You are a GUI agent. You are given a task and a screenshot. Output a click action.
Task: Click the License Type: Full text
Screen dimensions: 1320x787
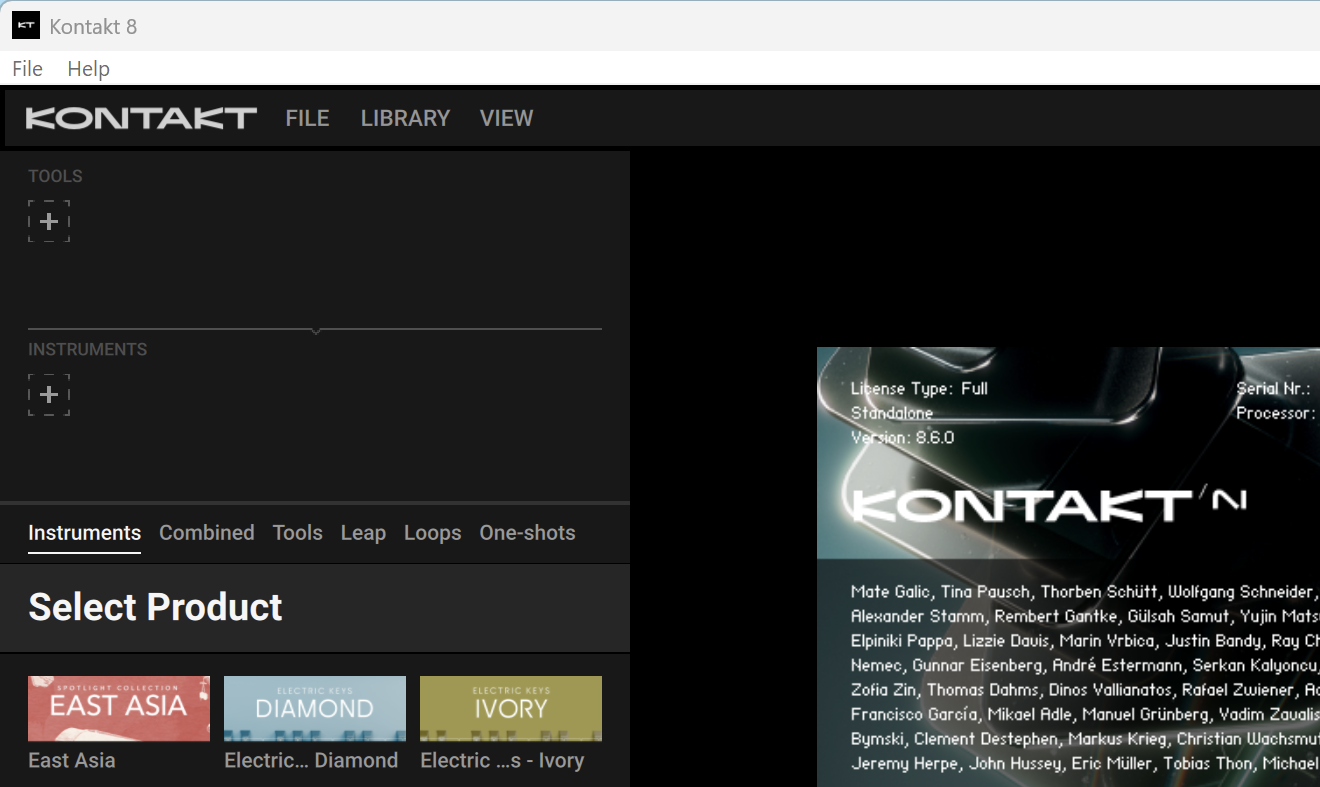919,389
